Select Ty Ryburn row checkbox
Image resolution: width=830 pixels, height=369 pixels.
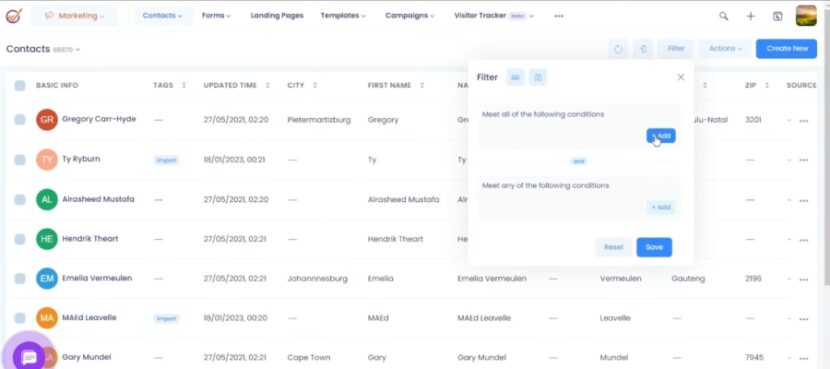[20, 159]
